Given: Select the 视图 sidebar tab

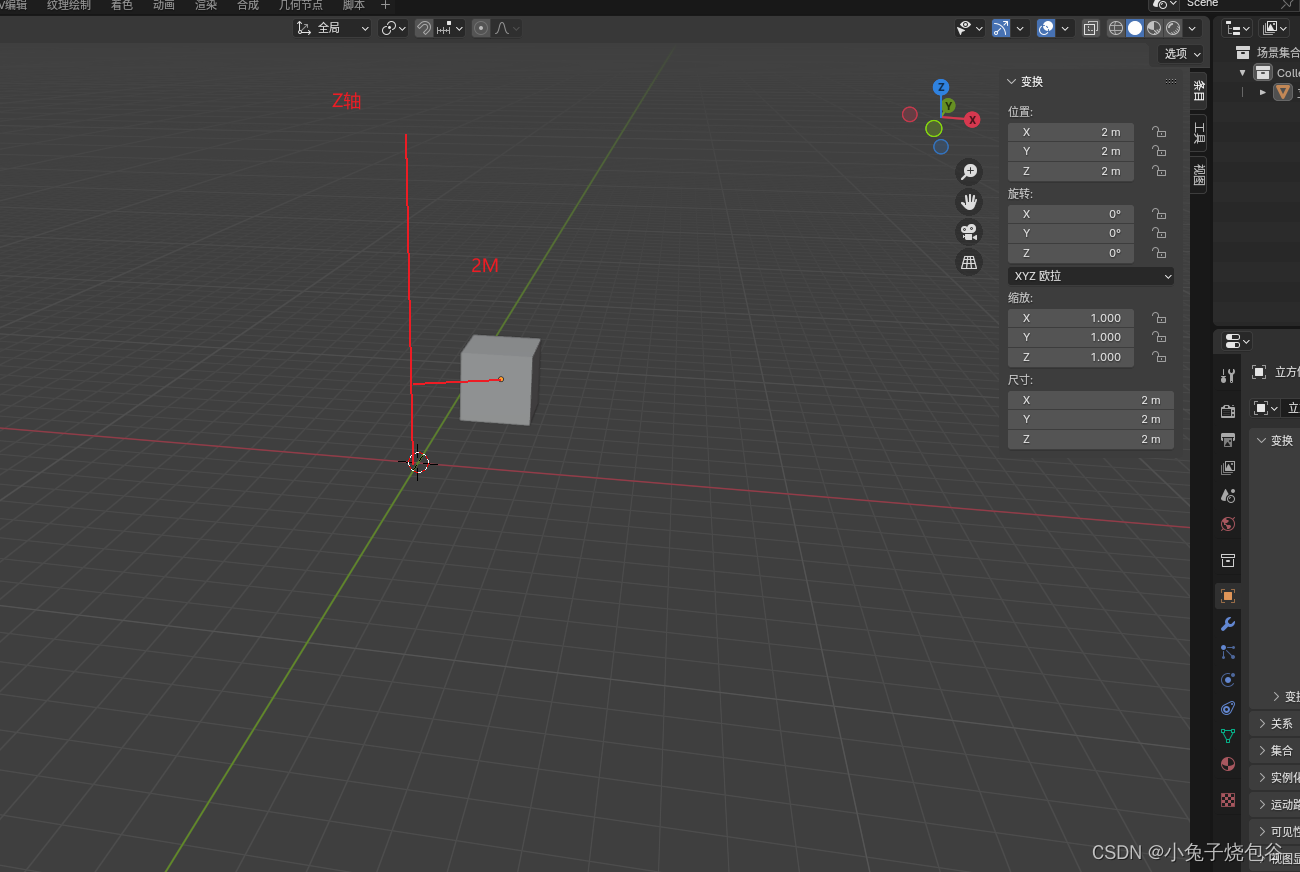Looking at the screenshot, I should pos(1198,175).
